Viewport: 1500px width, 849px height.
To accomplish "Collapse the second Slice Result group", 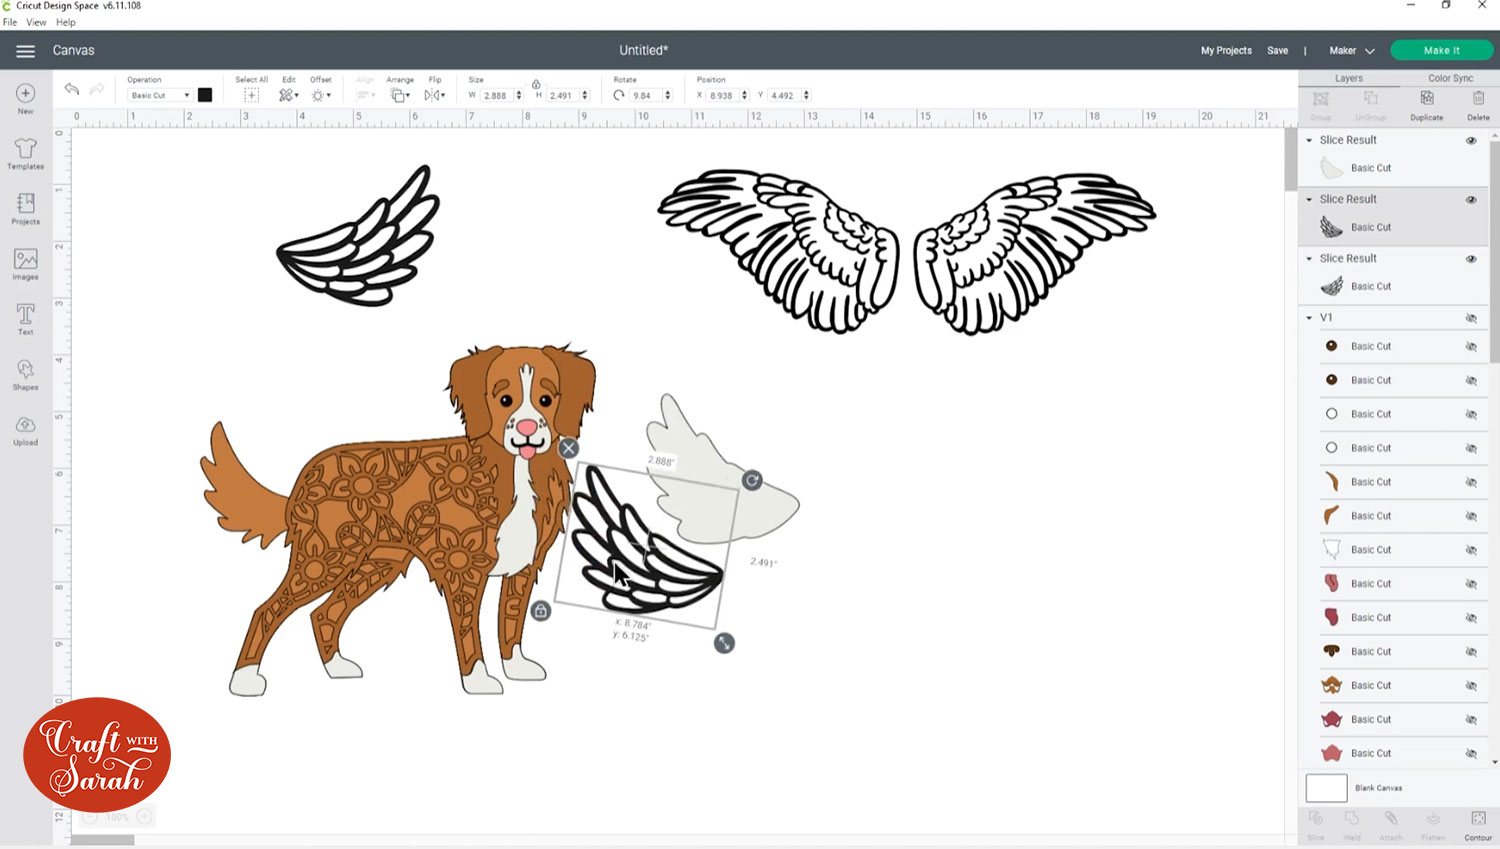I will [1309, 199].
